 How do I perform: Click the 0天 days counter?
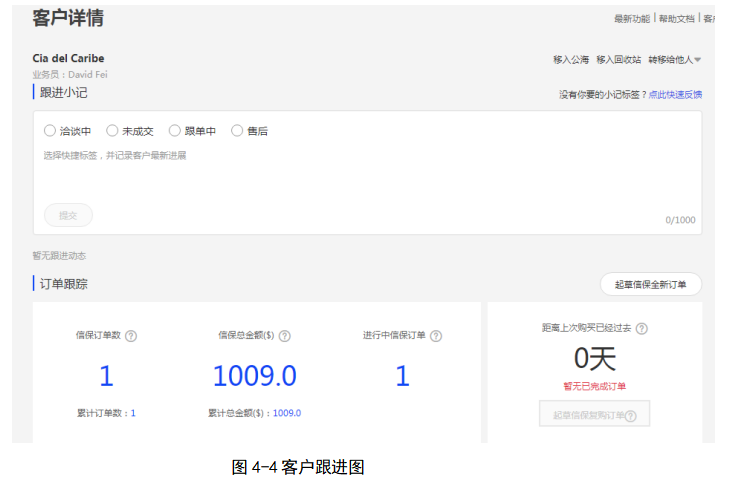coord(595,358)
